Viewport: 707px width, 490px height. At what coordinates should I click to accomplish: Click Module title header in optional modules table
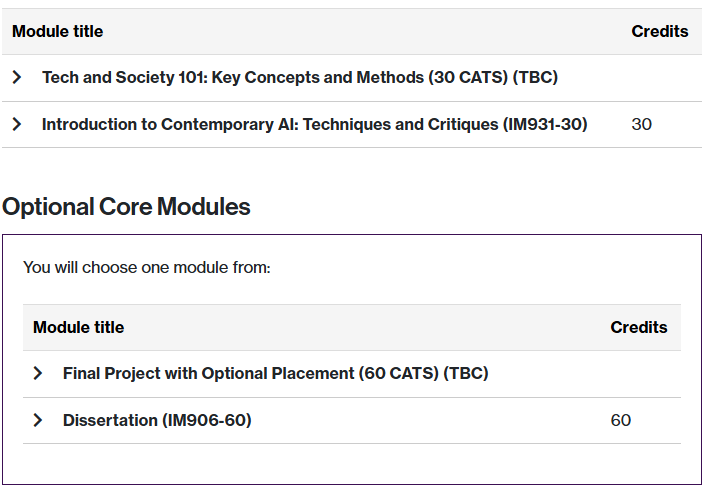coord(79,328)
